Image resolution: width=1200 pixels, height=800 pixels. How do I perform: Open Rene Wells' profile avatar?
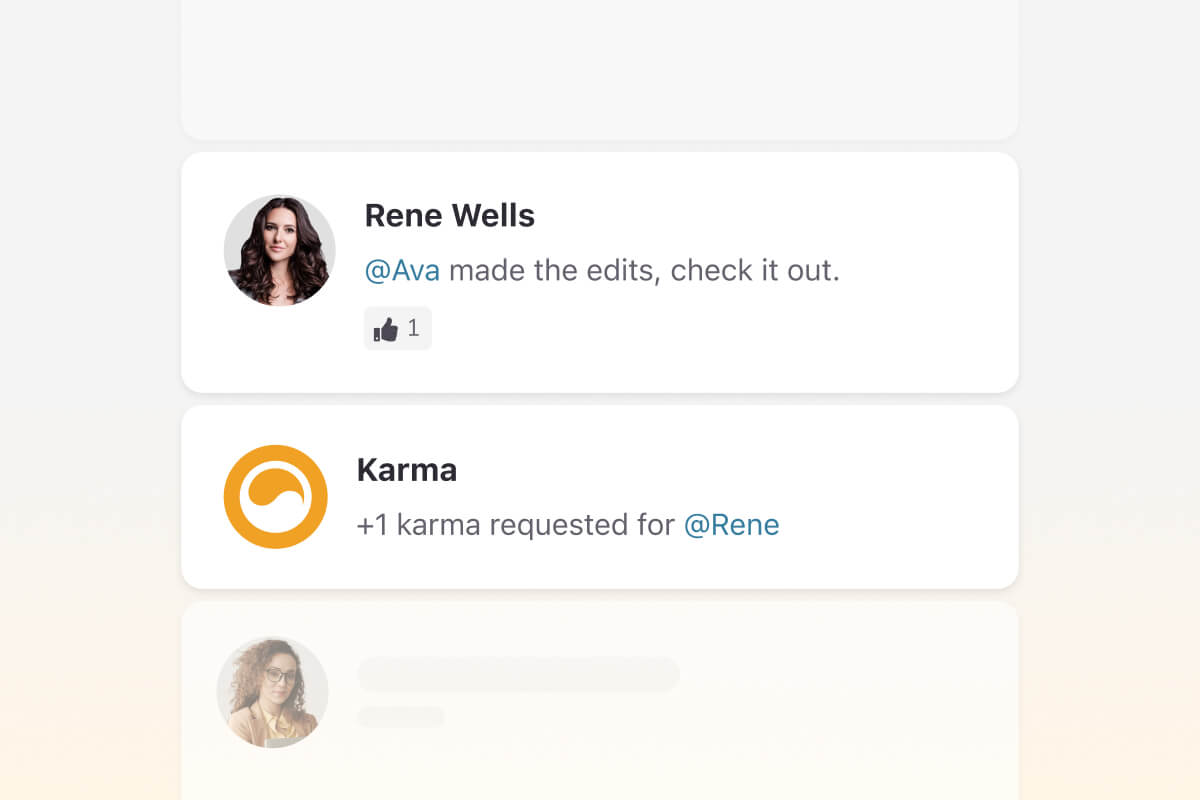pos(279,250)
